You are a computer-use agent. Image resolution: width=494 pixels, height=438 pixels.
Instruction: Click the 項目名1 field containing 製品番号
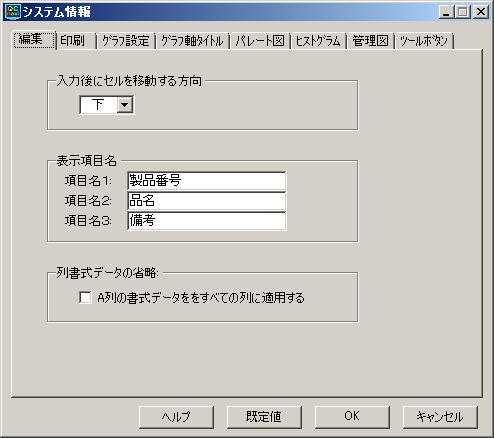point(207,181)
